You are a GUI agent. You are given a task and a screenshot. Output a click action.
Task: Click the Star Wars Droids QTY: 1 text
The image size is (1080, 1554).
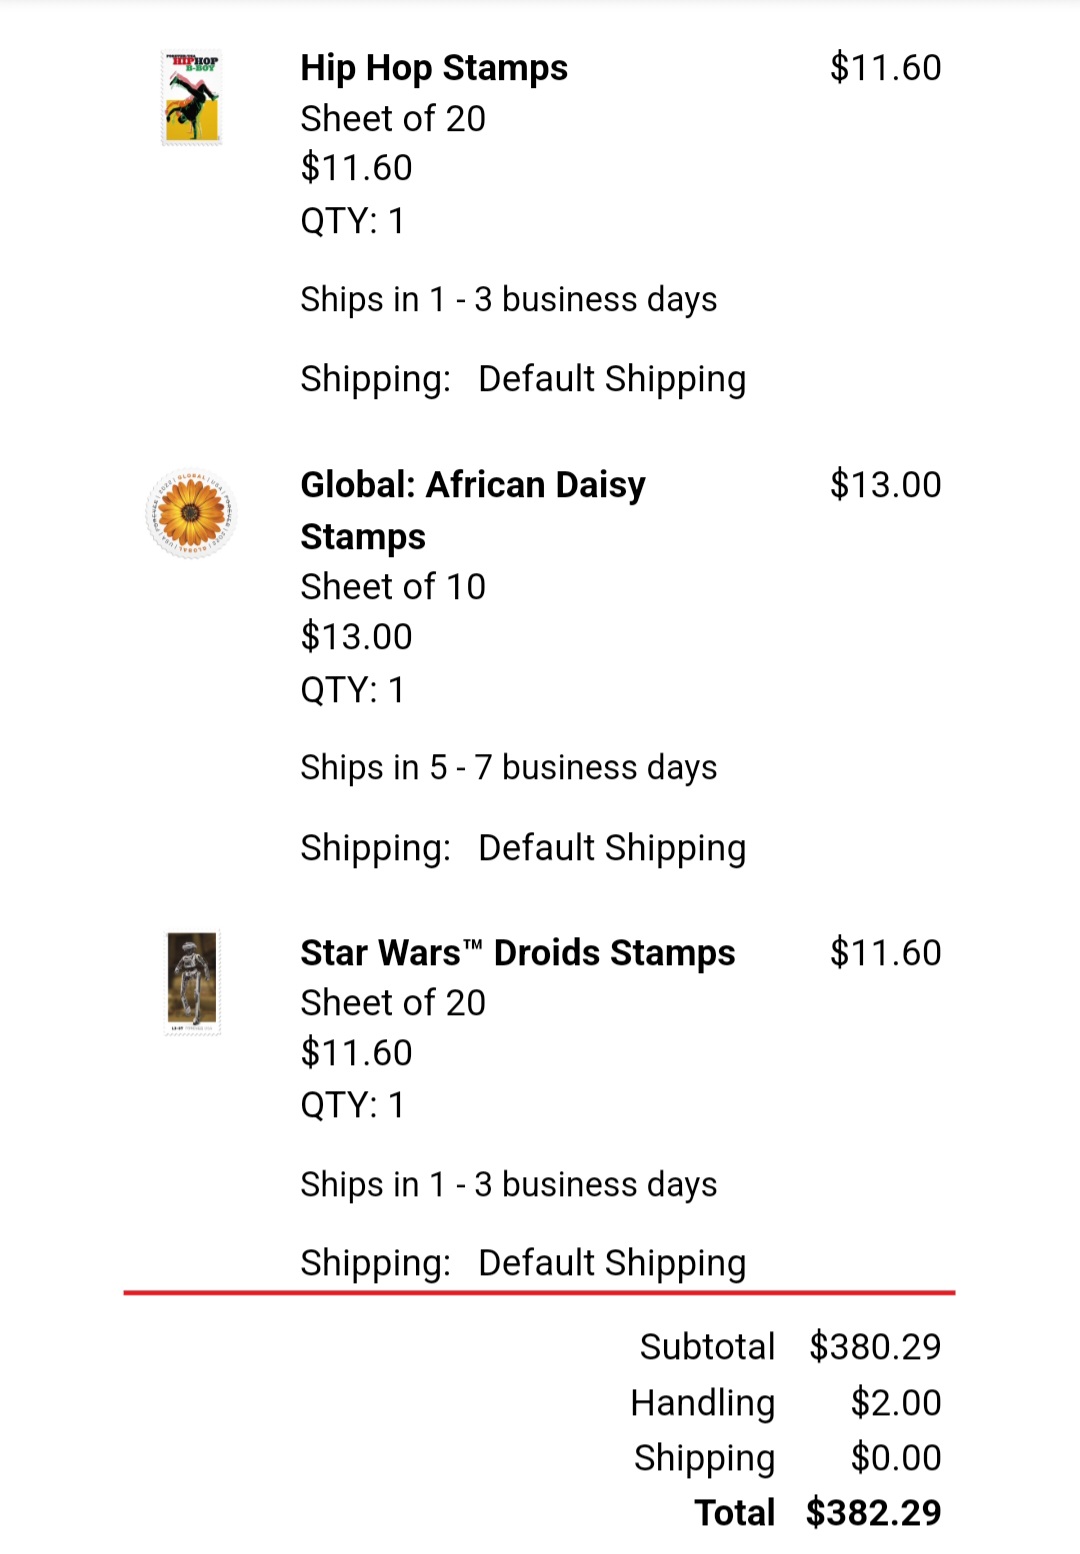pos(353,1105)
